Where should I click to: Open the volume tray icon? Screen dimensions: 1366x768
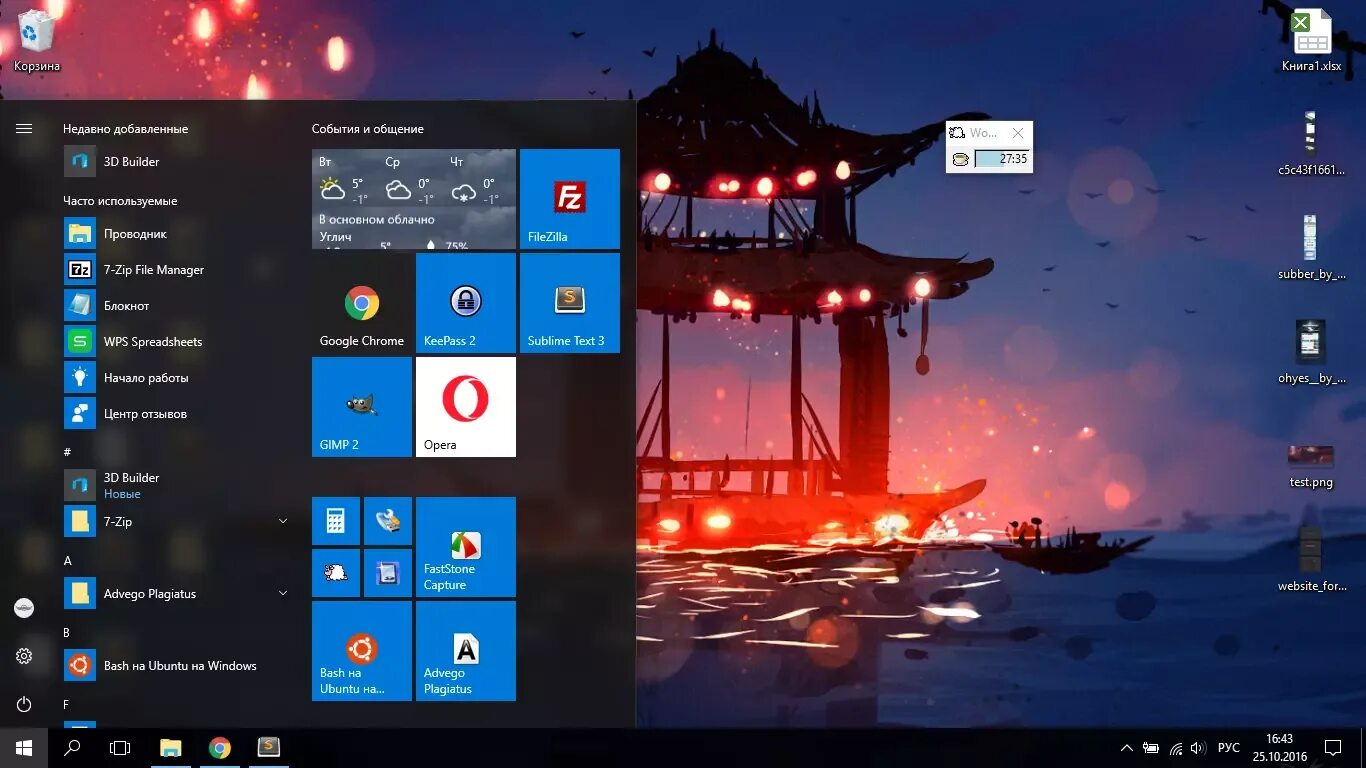tap(1198, 748)
